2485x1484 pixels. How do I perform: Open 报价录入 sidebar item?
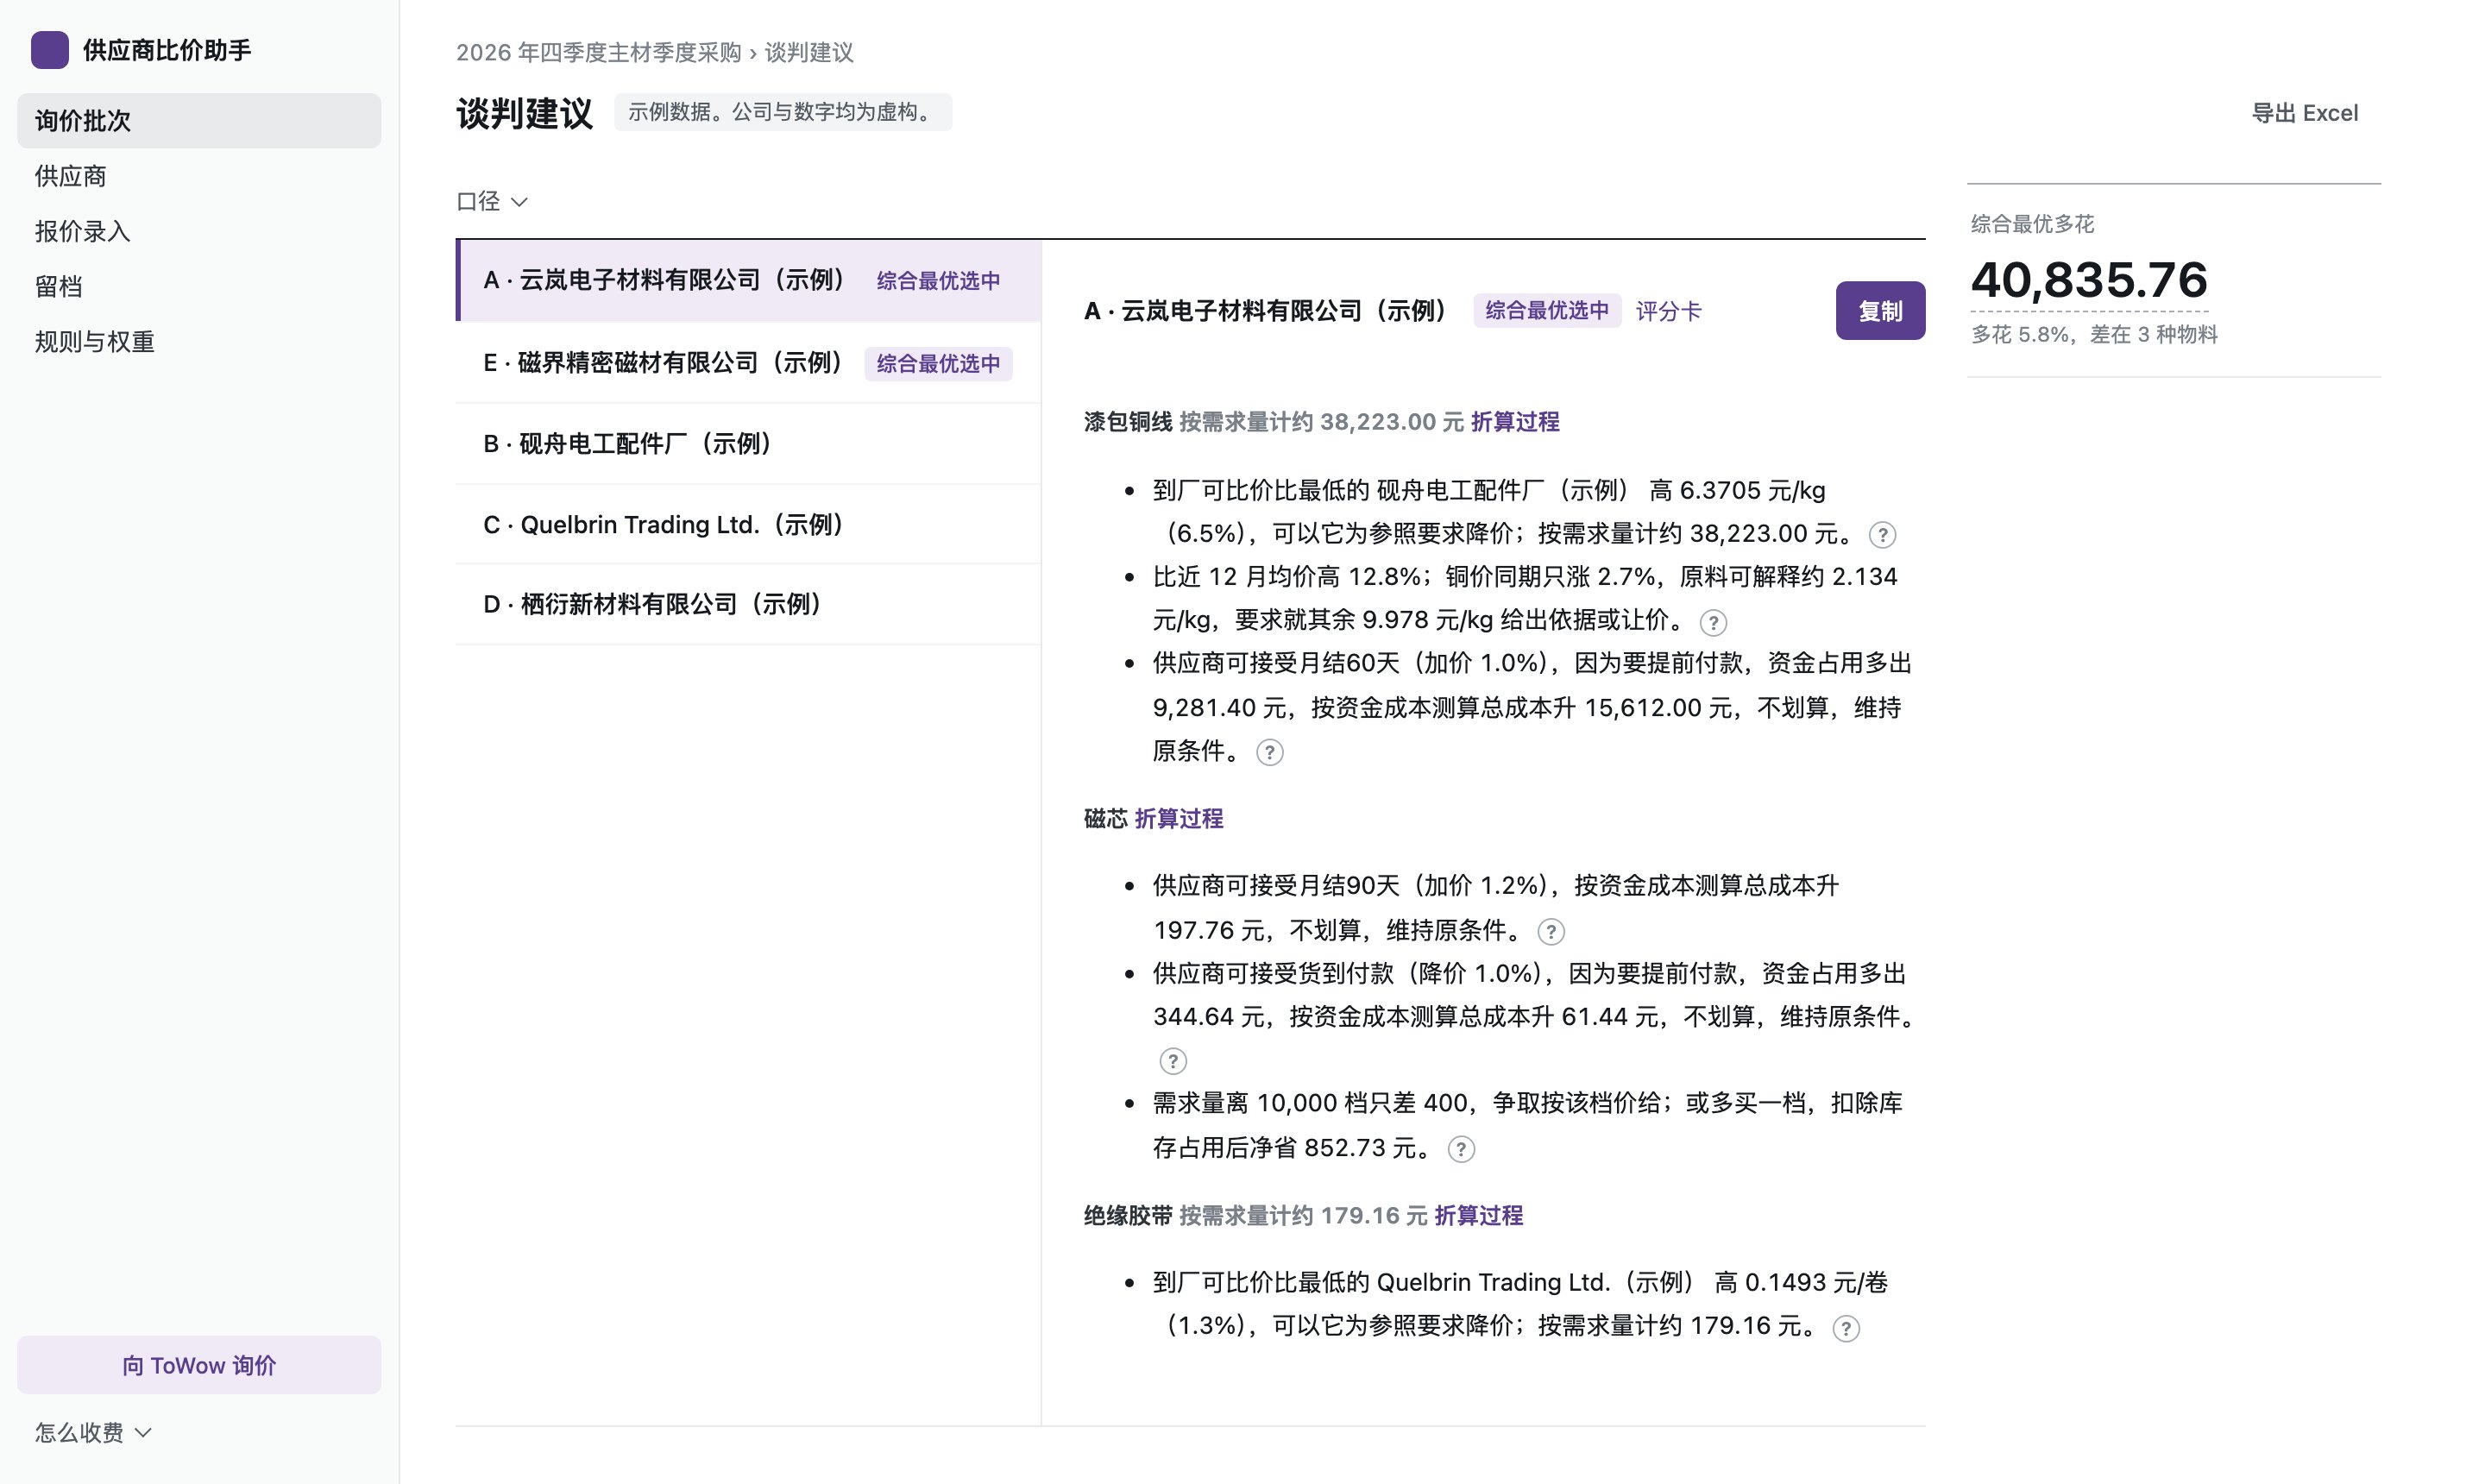[199, 231]
